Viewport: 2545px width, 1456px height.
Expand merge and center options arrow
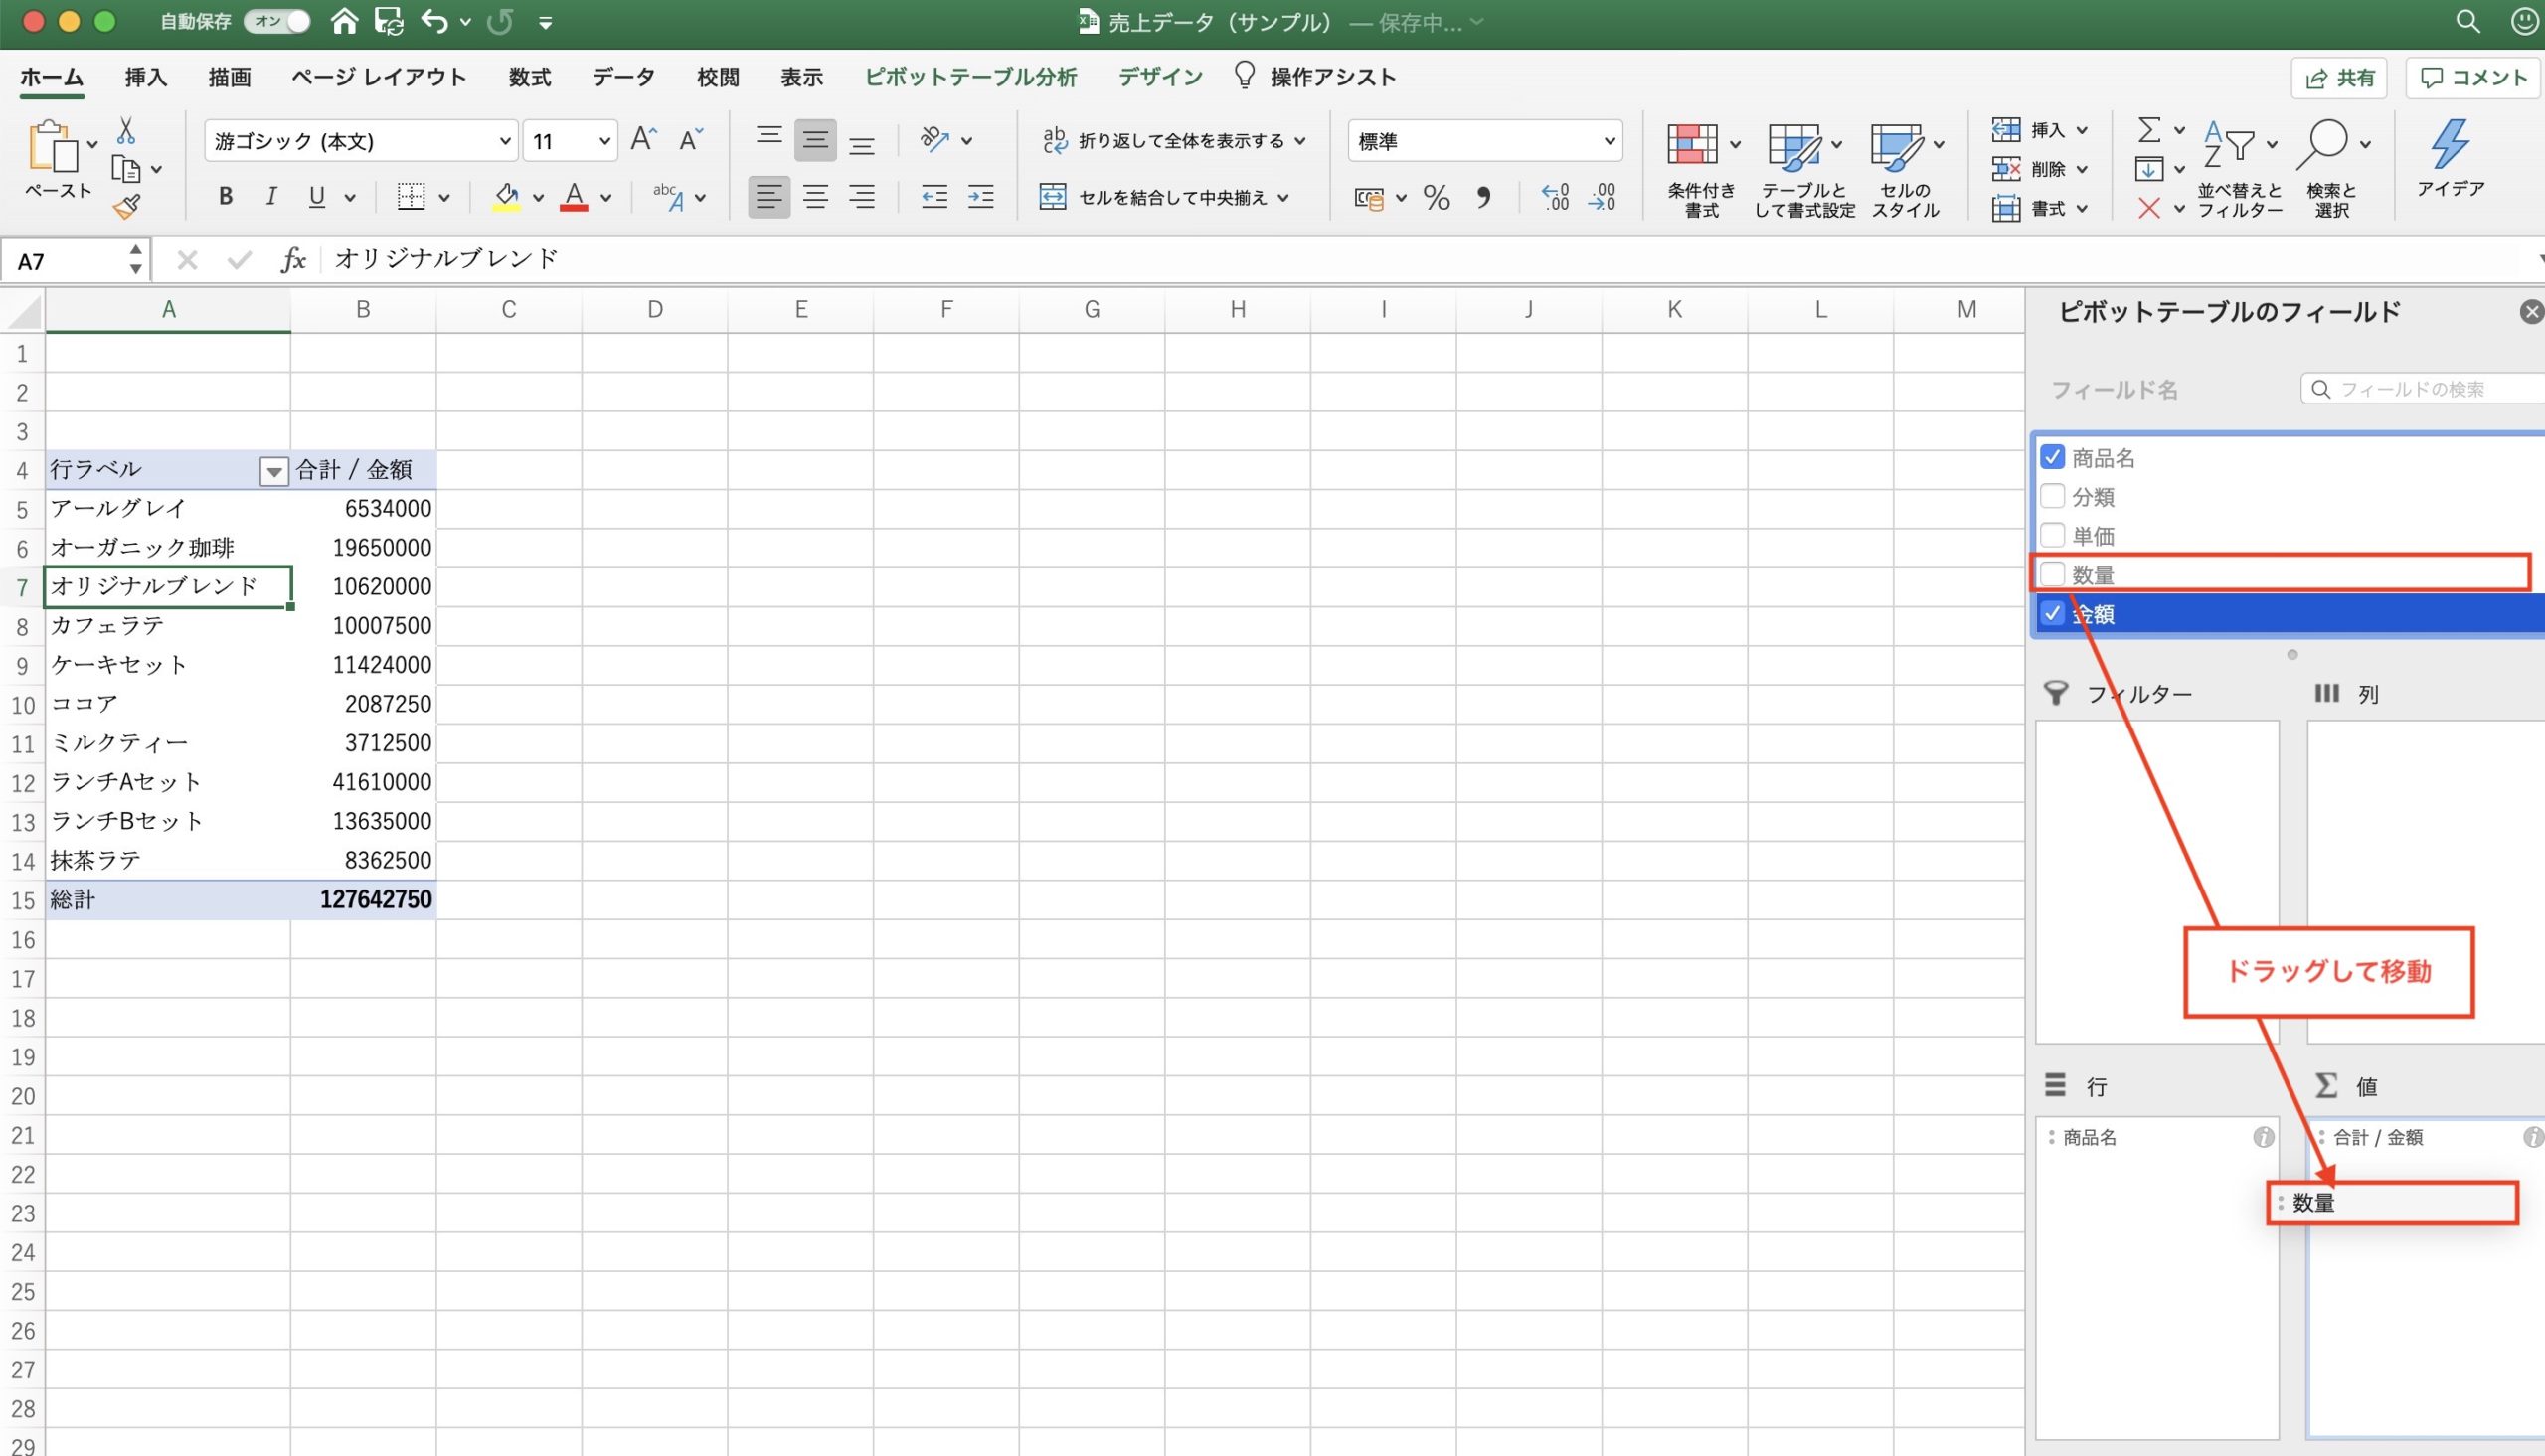1283,198
